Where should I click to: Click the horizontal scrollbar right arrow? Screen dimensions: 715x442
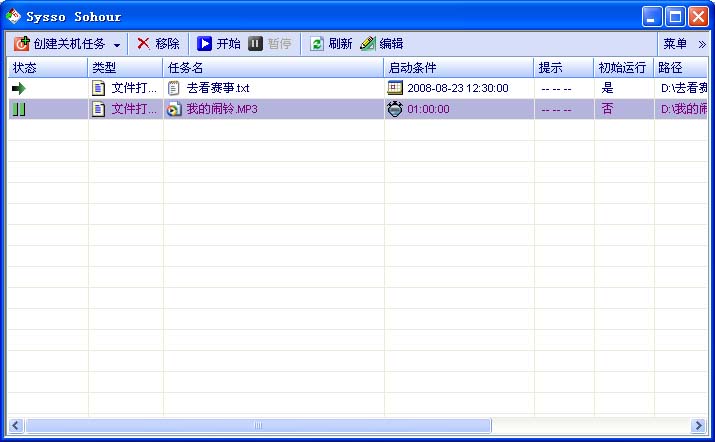coord(699,426)
